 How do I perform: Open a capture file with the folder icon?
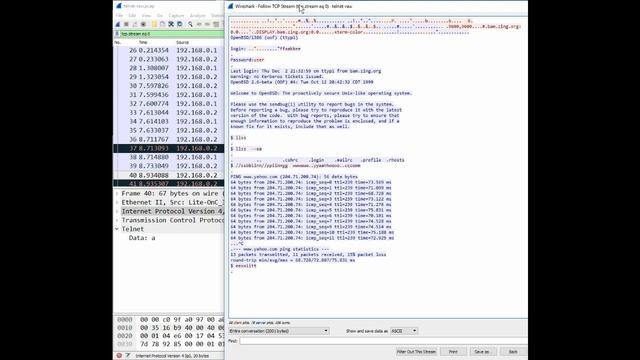pyautogui.click(x=154, y=24)
